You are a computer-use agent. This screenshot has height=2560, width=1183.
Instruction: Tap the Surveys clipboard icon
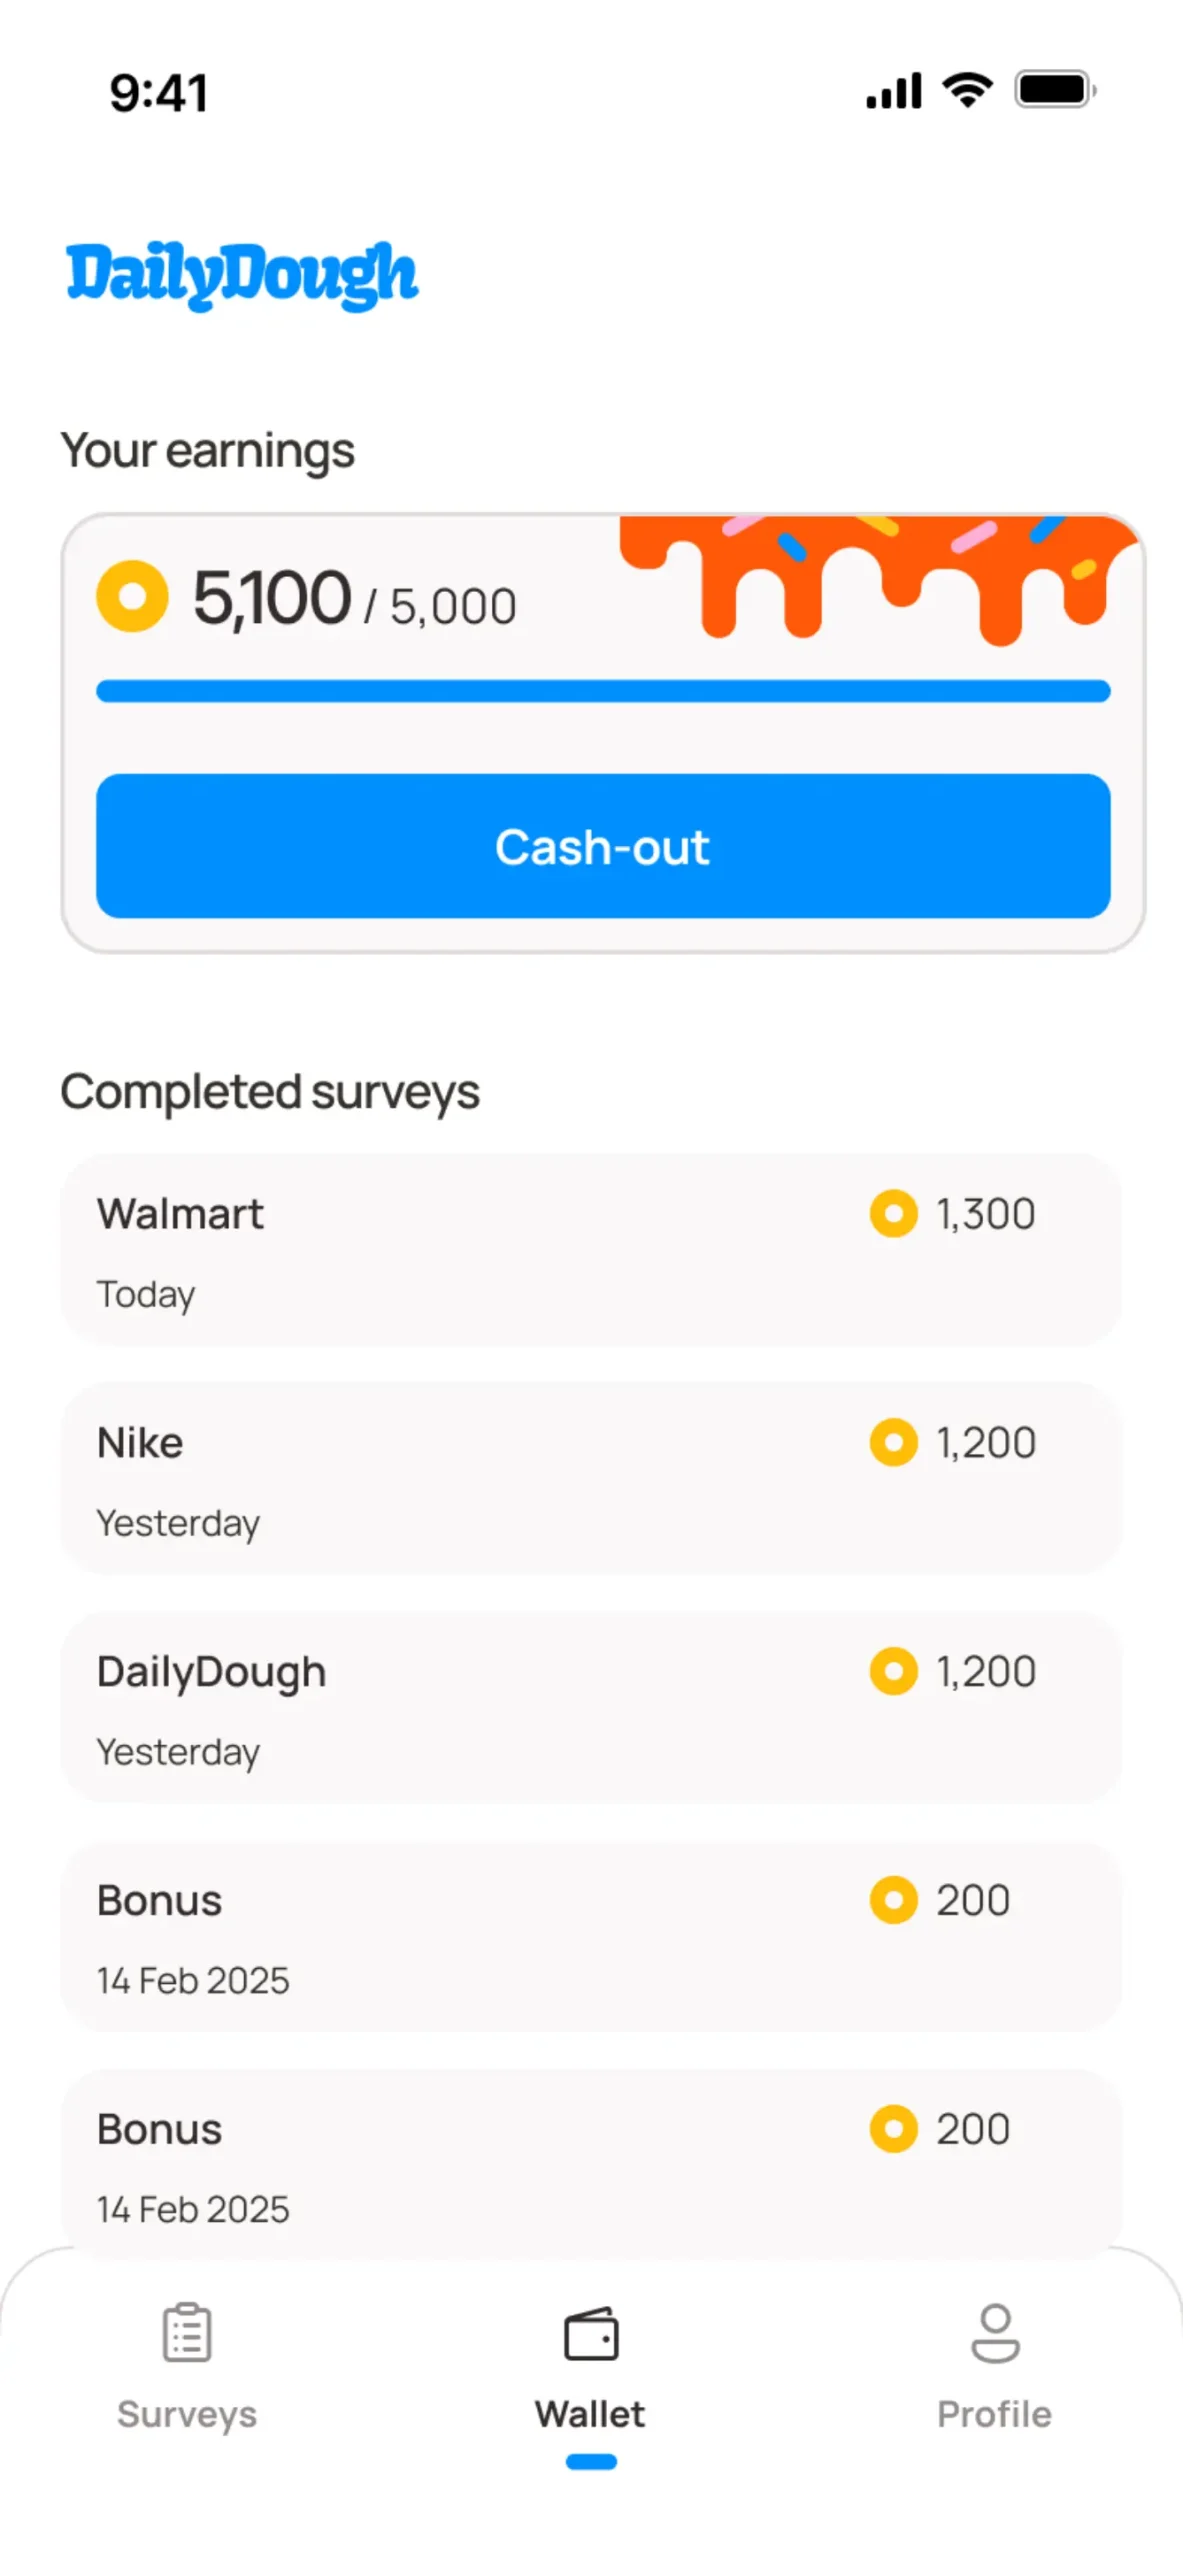pos(187,2331)
